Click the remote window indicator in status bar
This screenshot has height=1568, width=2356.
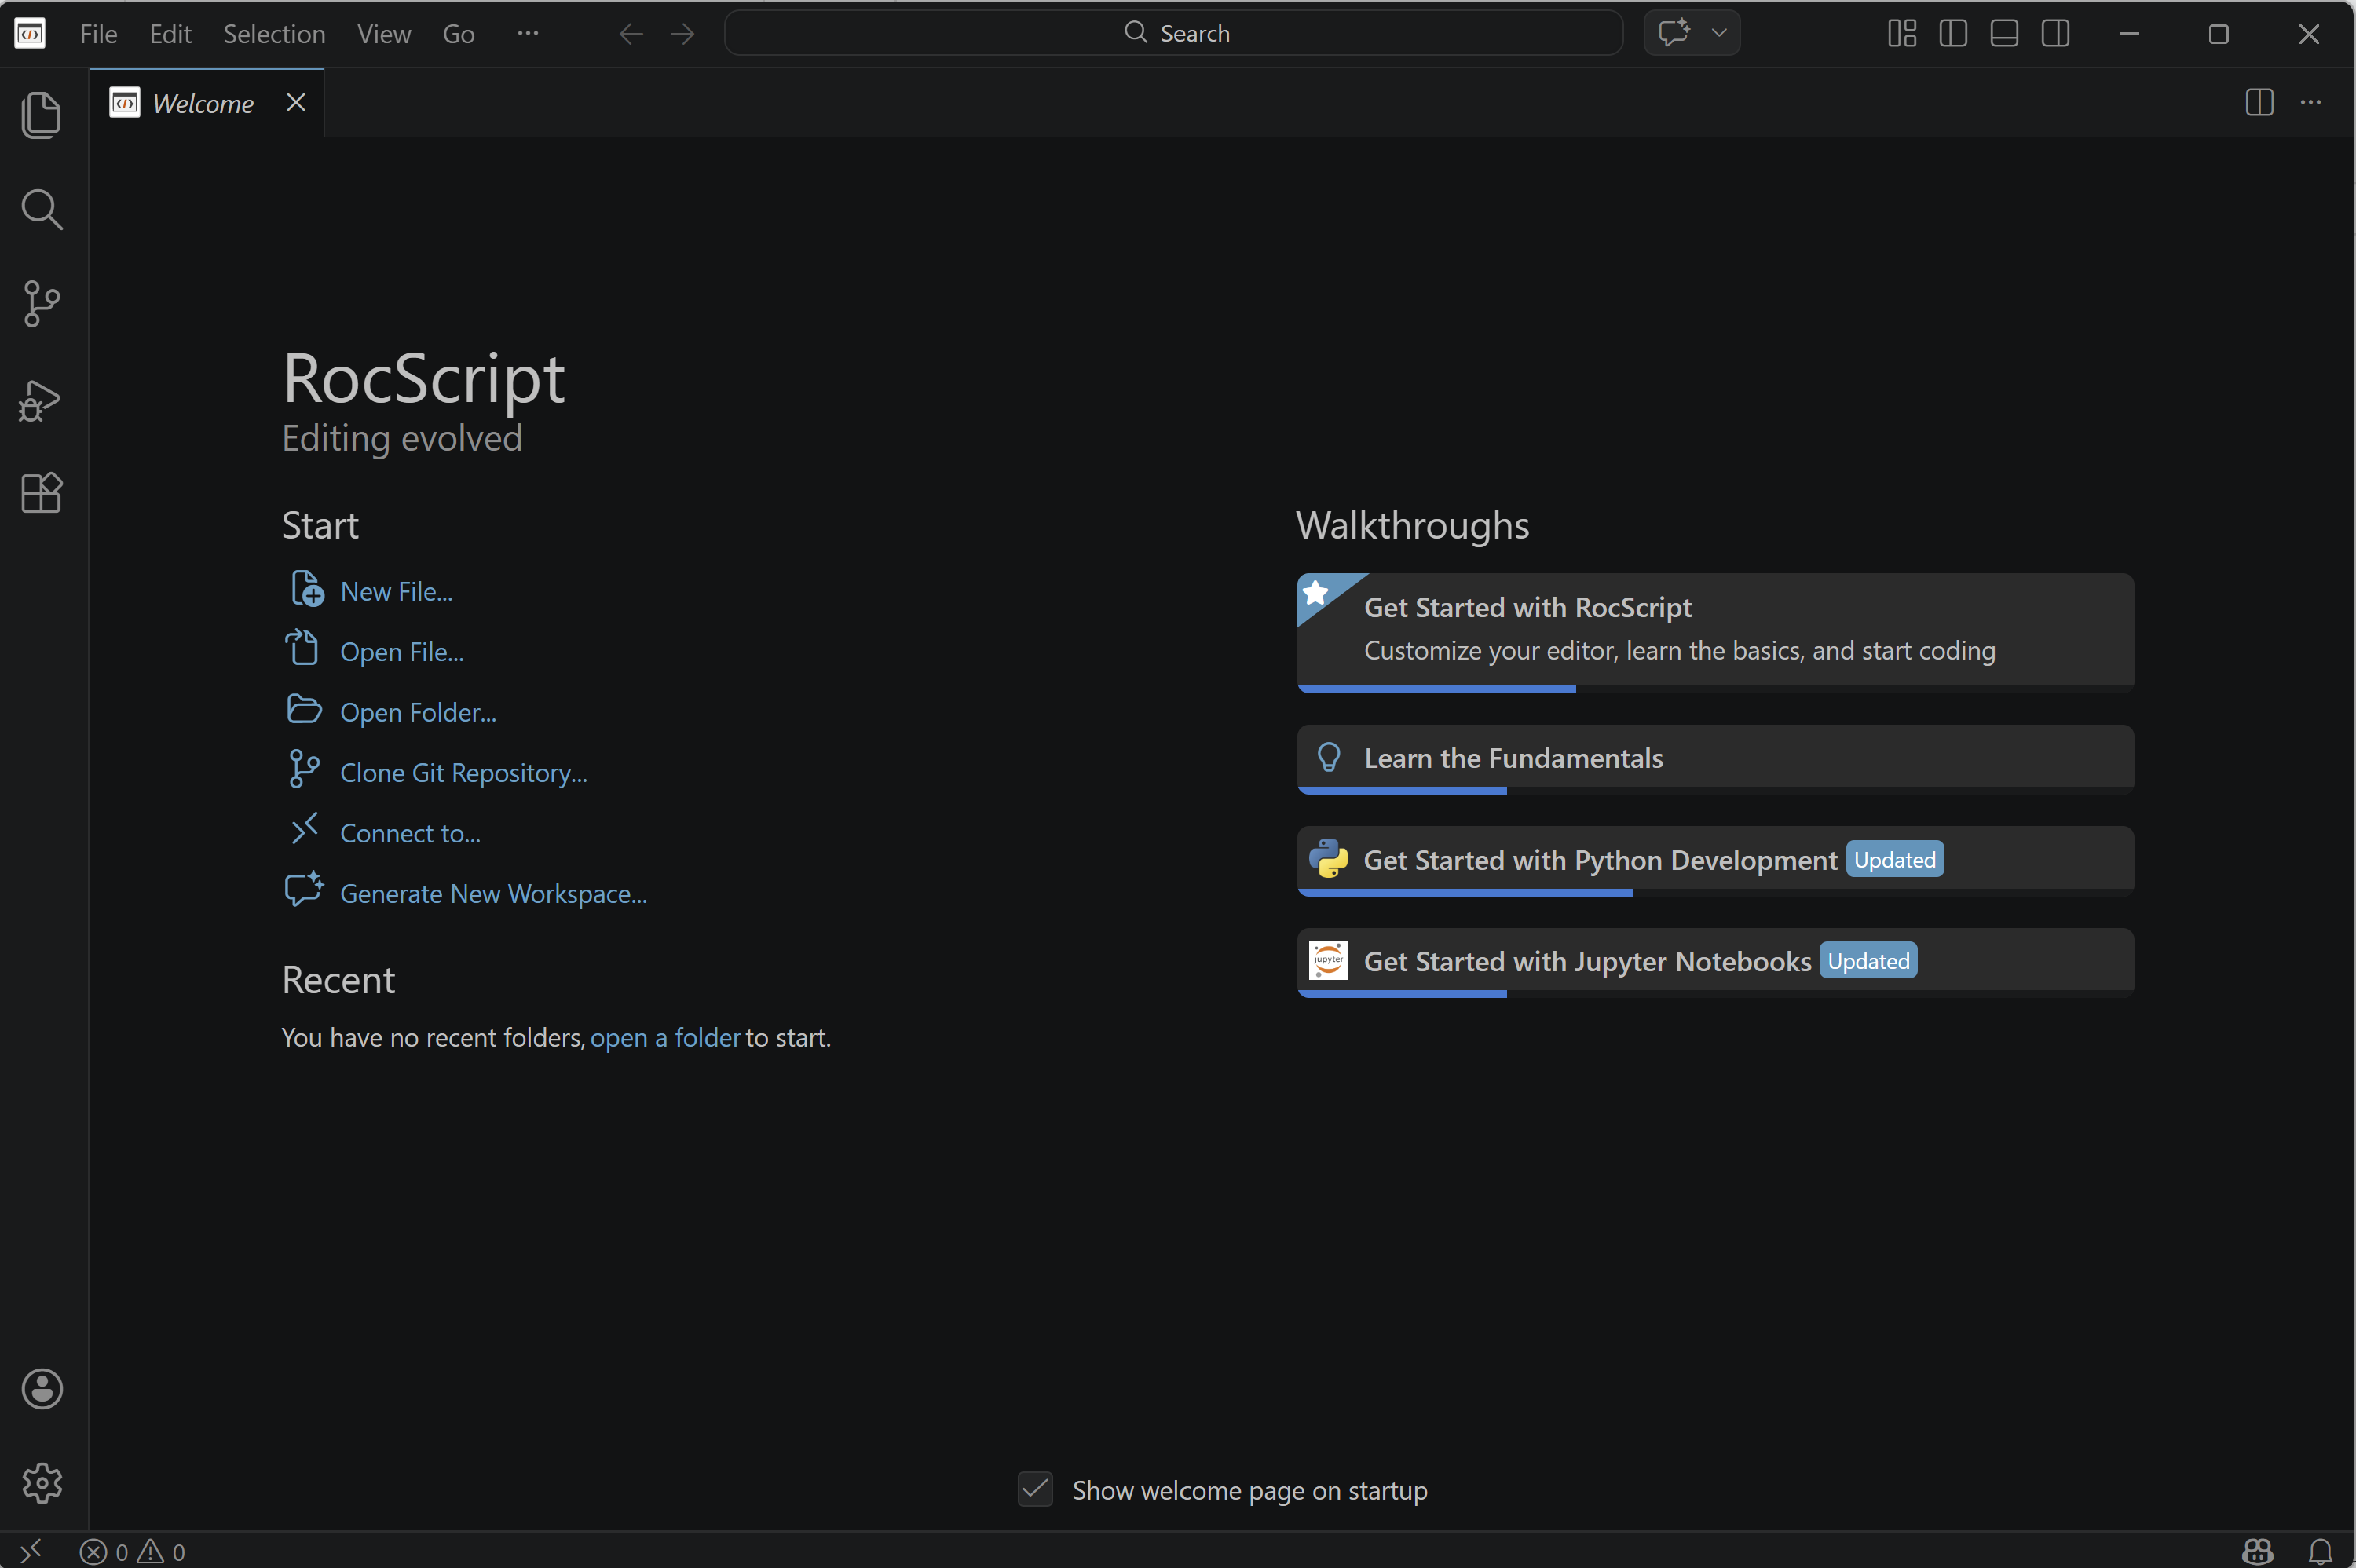coord(31,1551)
